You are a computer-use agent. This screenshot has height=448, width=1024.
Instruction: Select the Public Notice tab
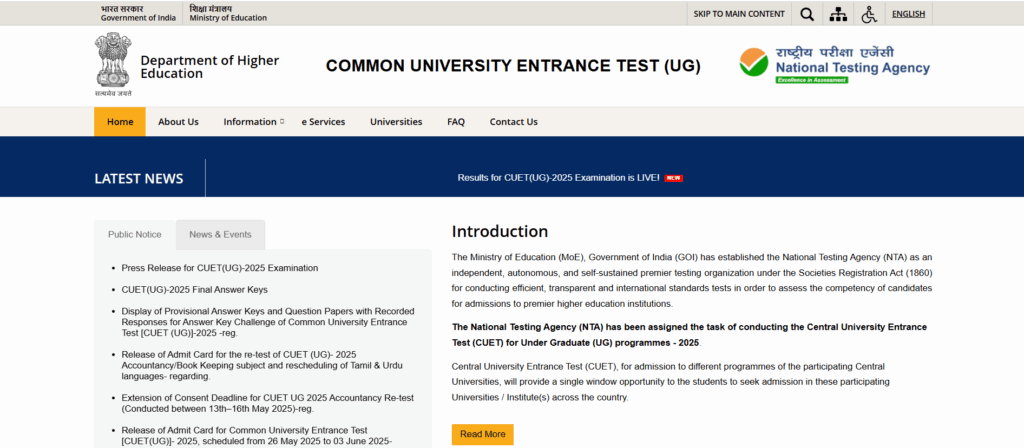coord(135,235)
